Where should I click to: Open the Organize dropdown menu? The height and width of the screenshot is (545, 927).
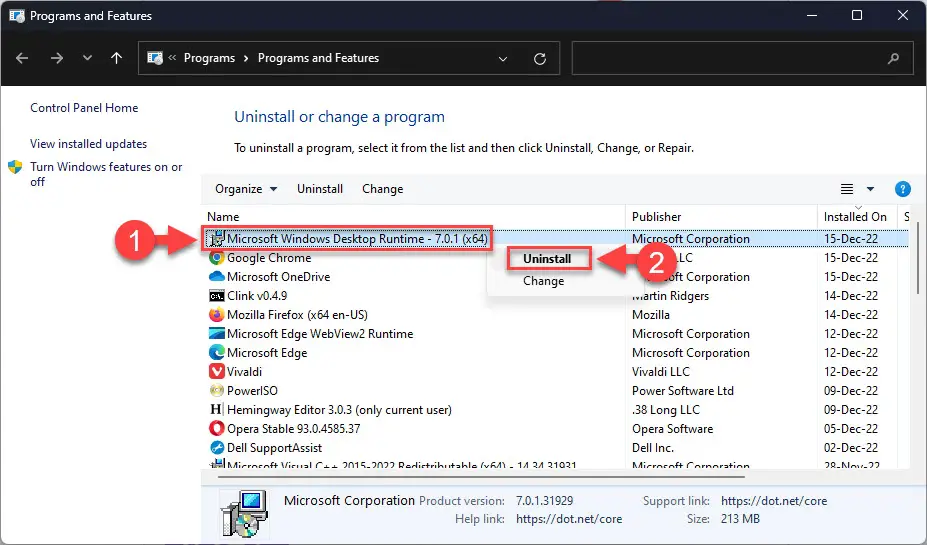[246, 189]
